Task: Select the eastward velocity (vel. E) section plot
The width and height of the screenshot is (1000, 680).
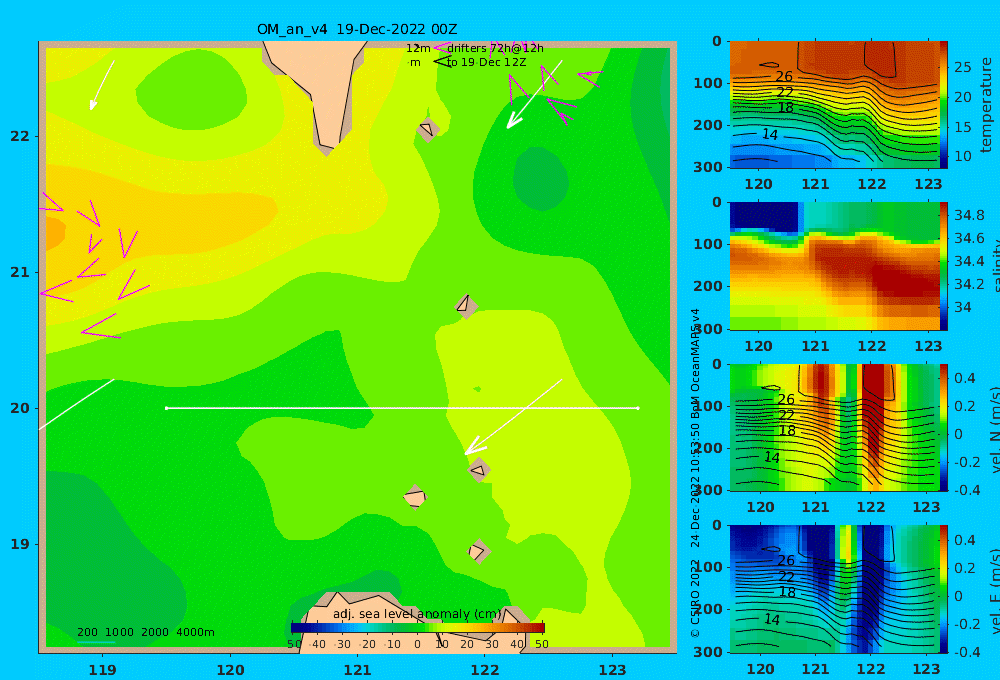Action: coord(834,589)
